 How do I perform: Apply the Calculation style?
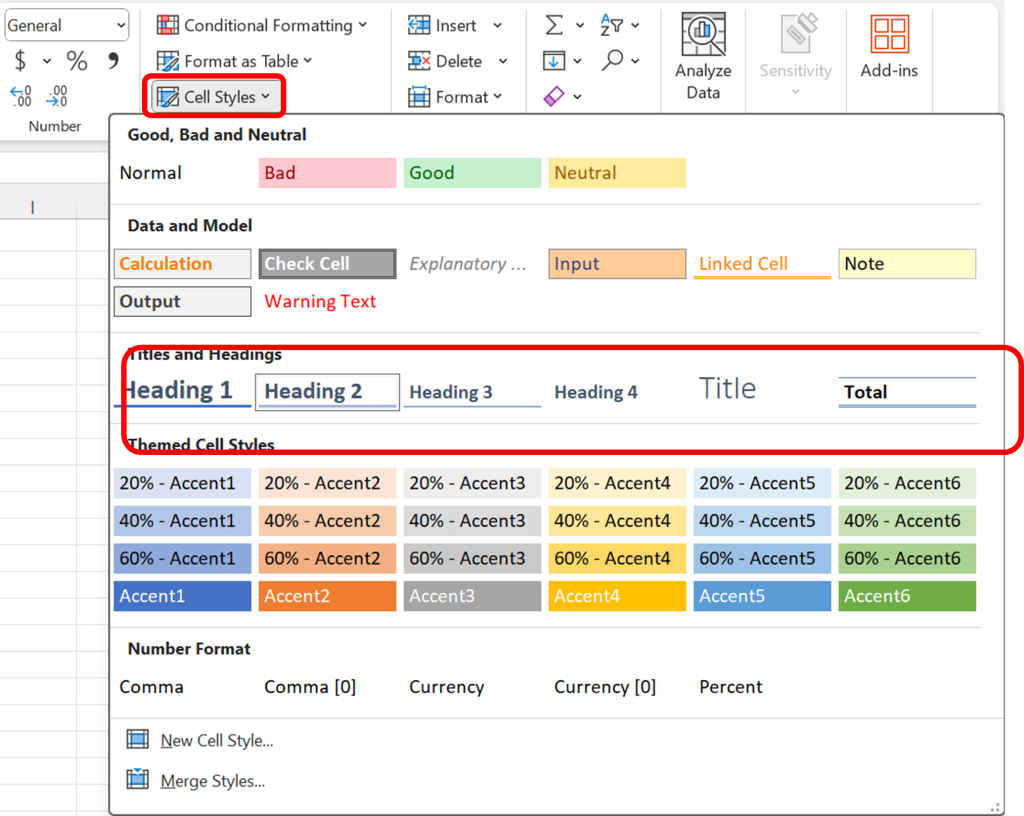coord(182,264)
